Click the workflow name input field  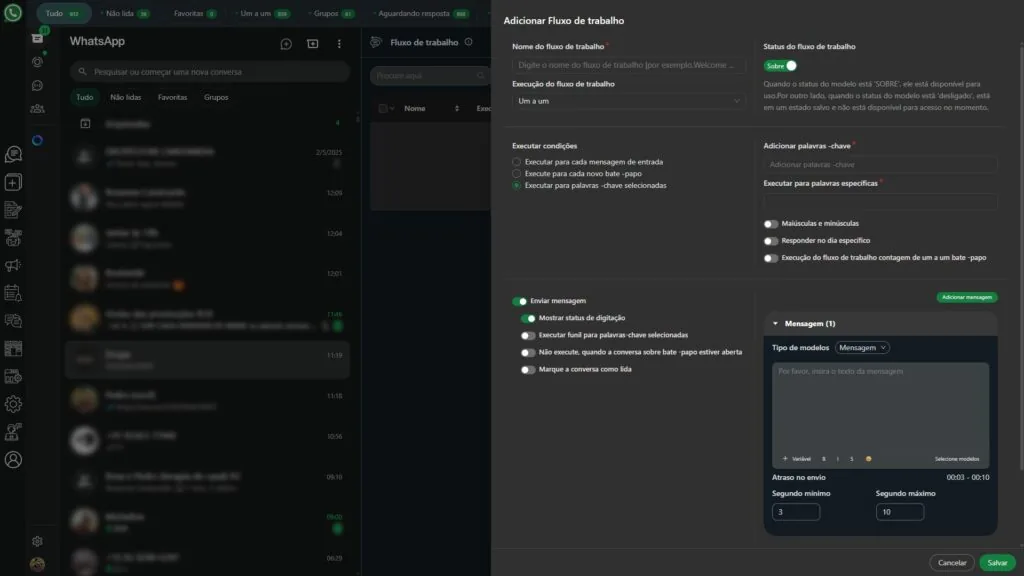point(628,65)
